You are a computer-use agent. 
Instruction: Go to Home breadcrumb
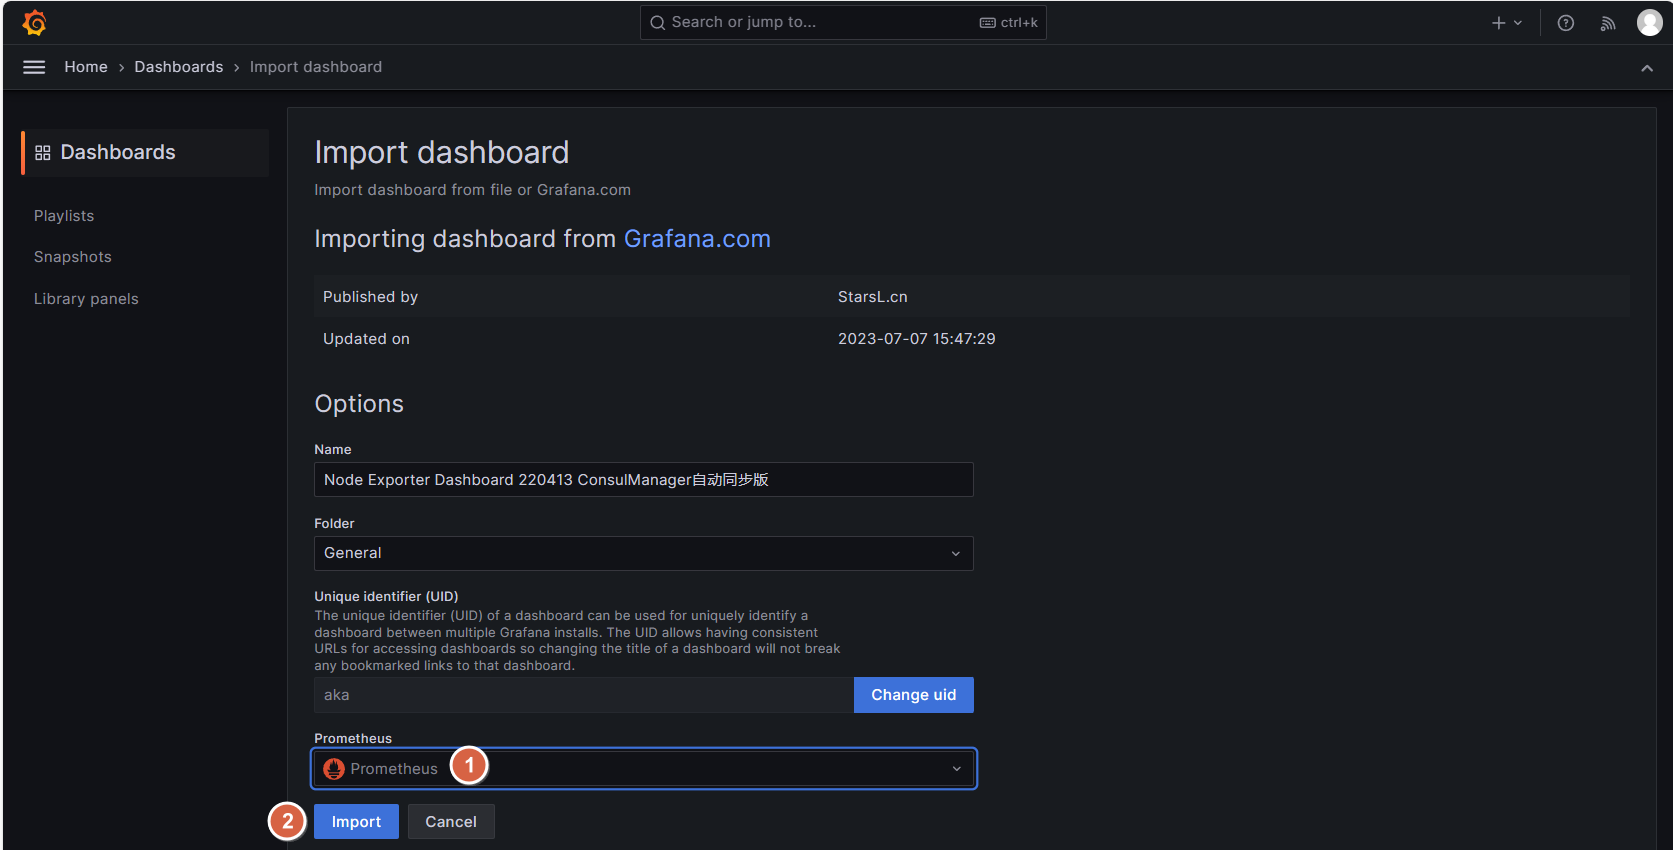86,67
